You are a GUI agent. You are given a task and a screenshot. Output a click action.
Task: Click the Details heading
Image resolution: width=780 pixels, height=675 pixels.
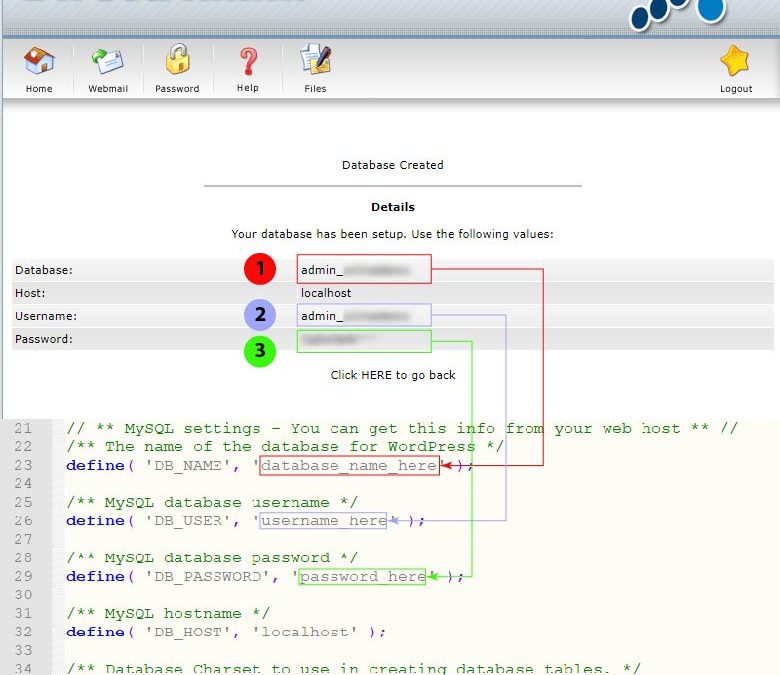[393, 207]
